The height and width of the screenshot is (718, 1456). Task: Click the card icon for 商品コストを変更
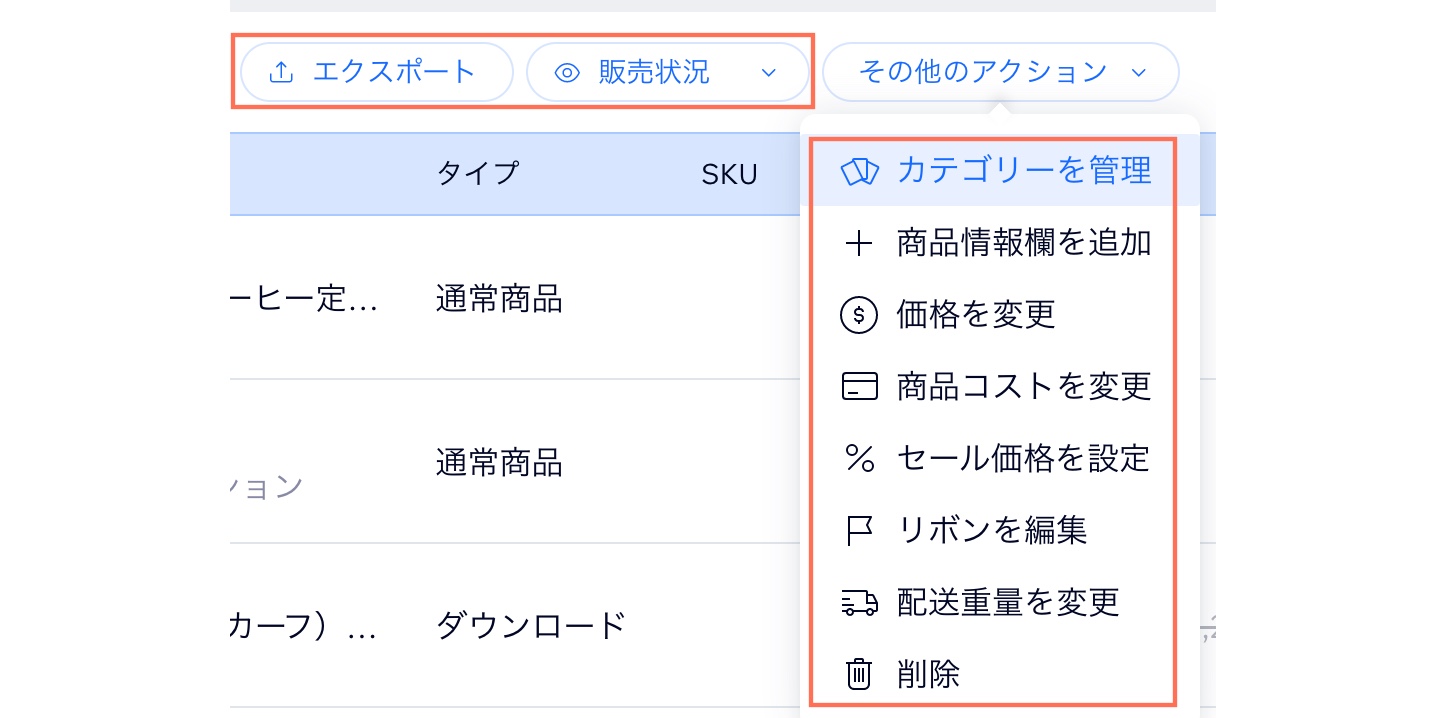pos(859,386)
